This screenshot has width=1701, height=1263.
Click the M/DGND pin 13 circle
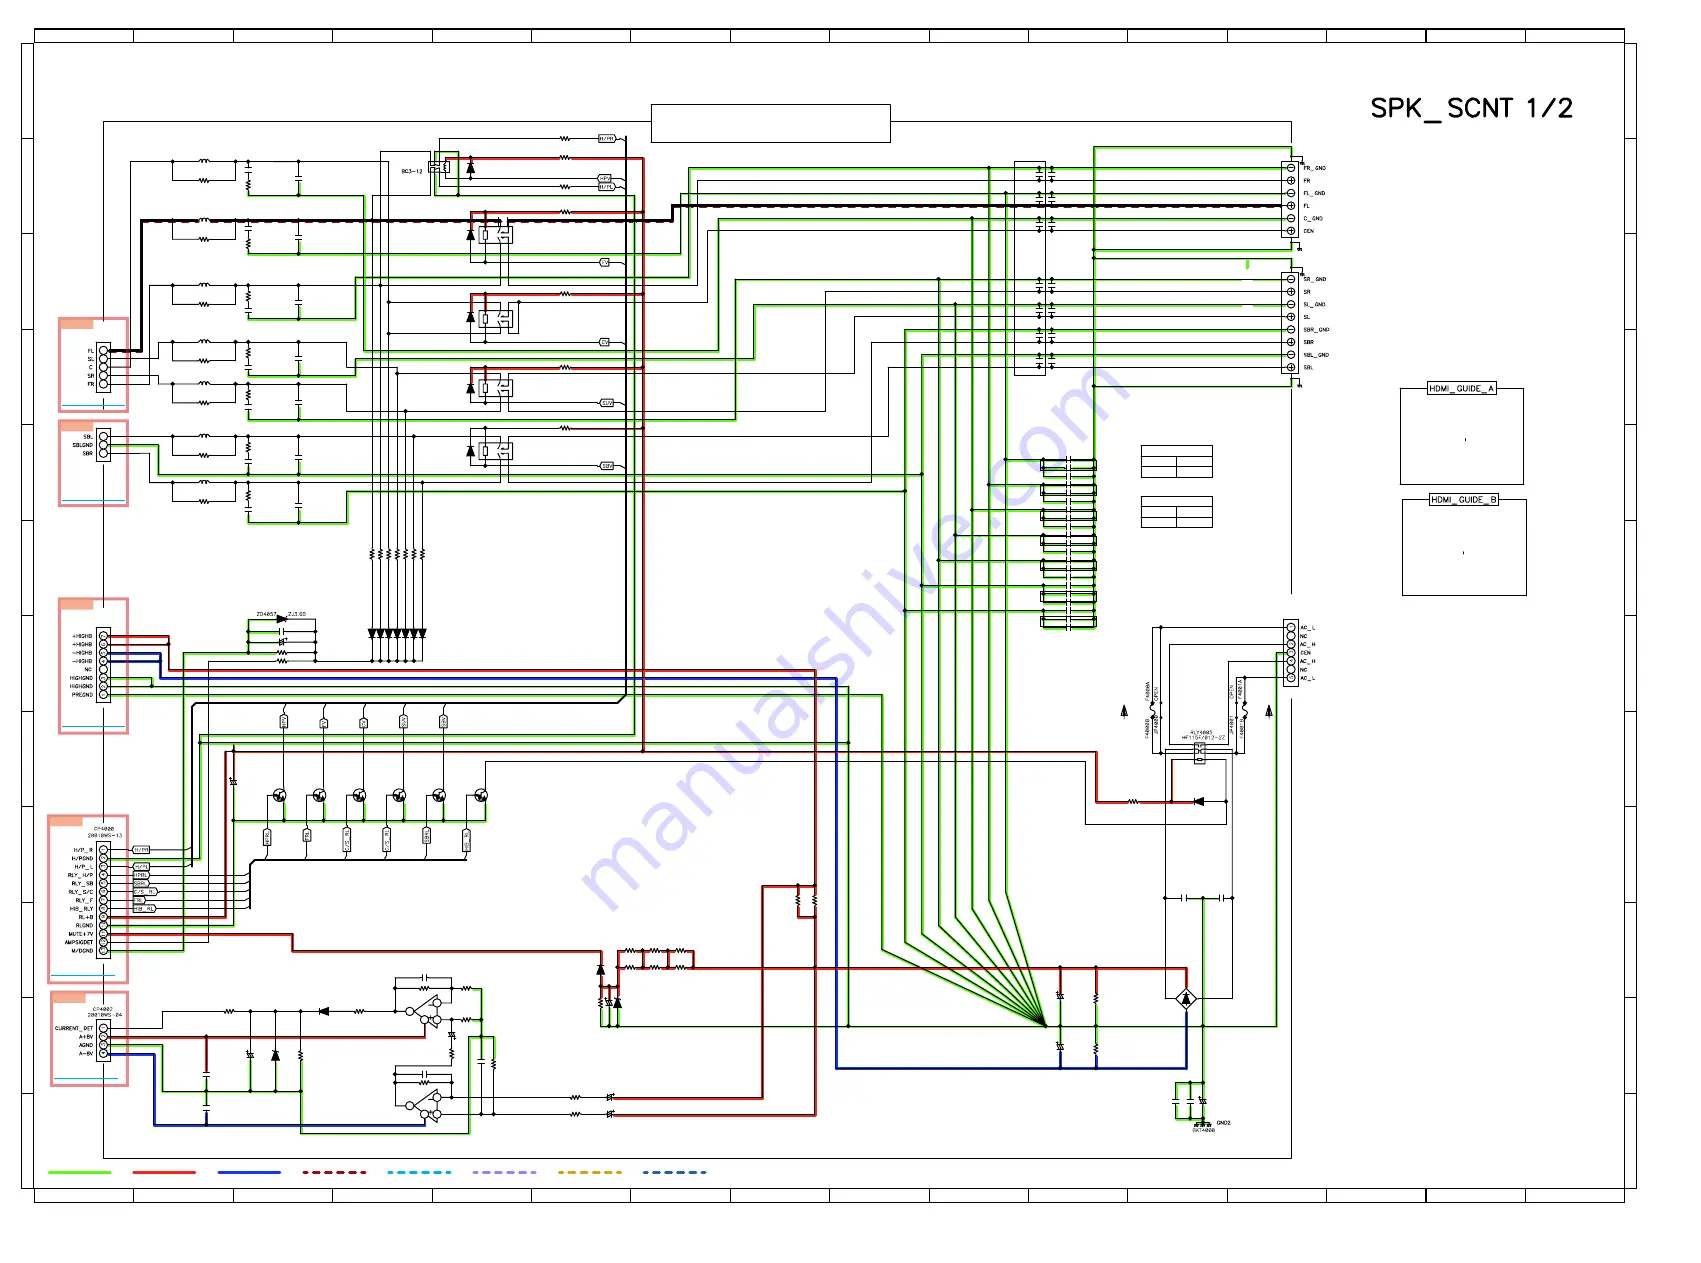point(103,951)
